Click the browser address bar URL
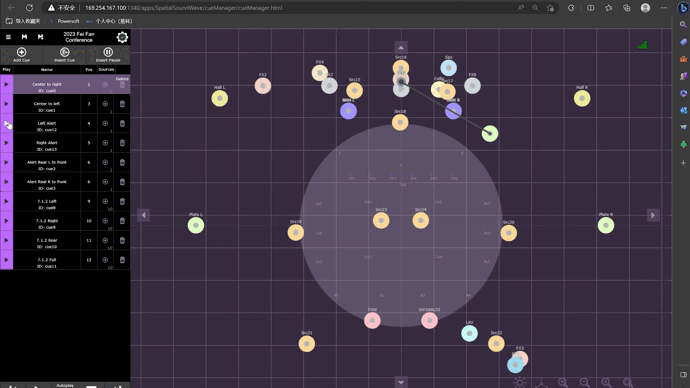Viewport: 690px width, 388px height. [184, 8]
